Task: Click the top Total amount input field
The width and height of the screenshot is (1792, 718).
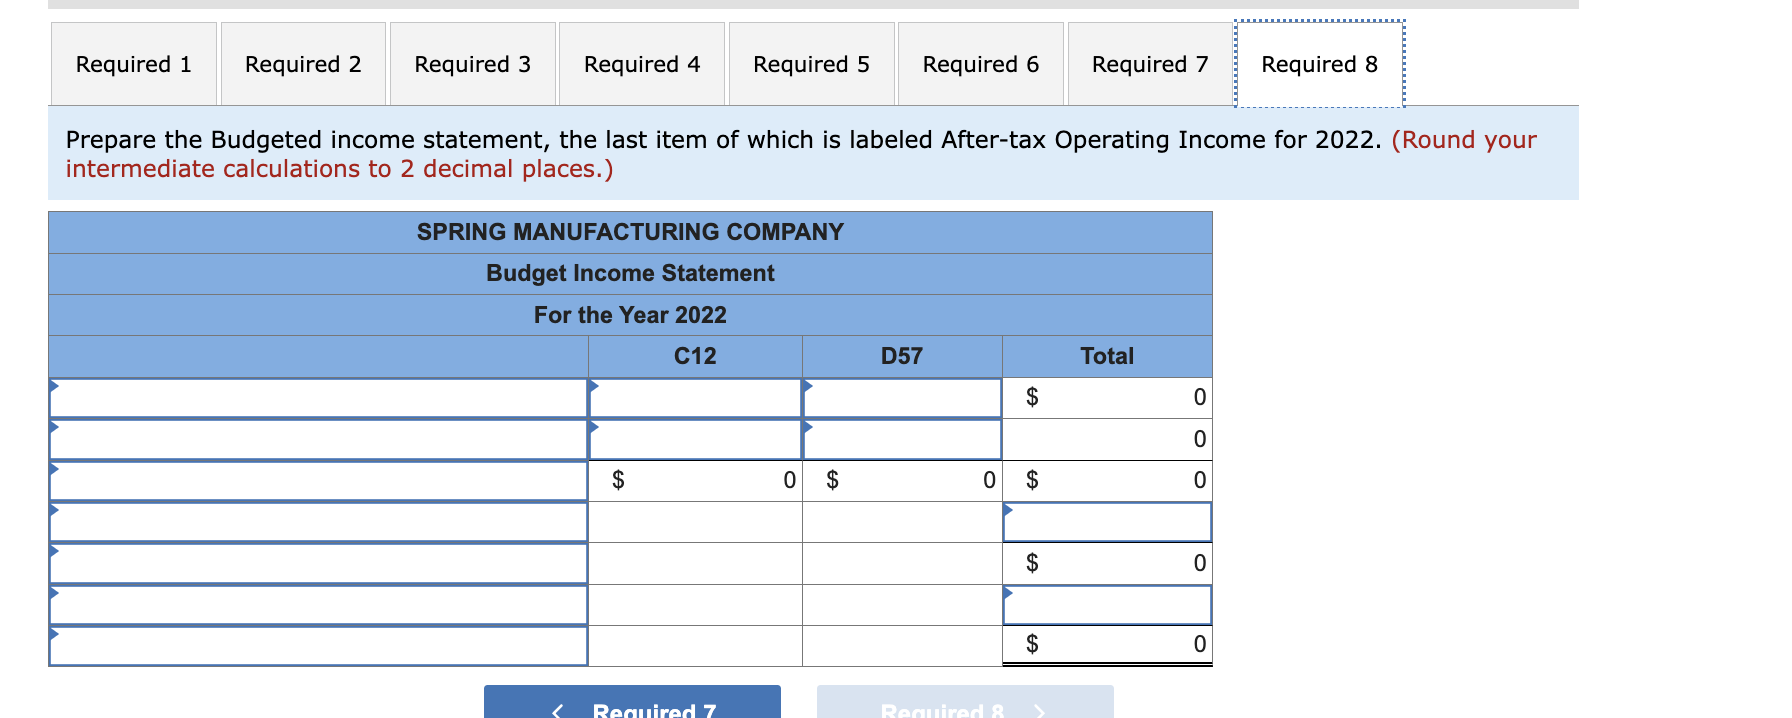Action: click(1106, 397)
